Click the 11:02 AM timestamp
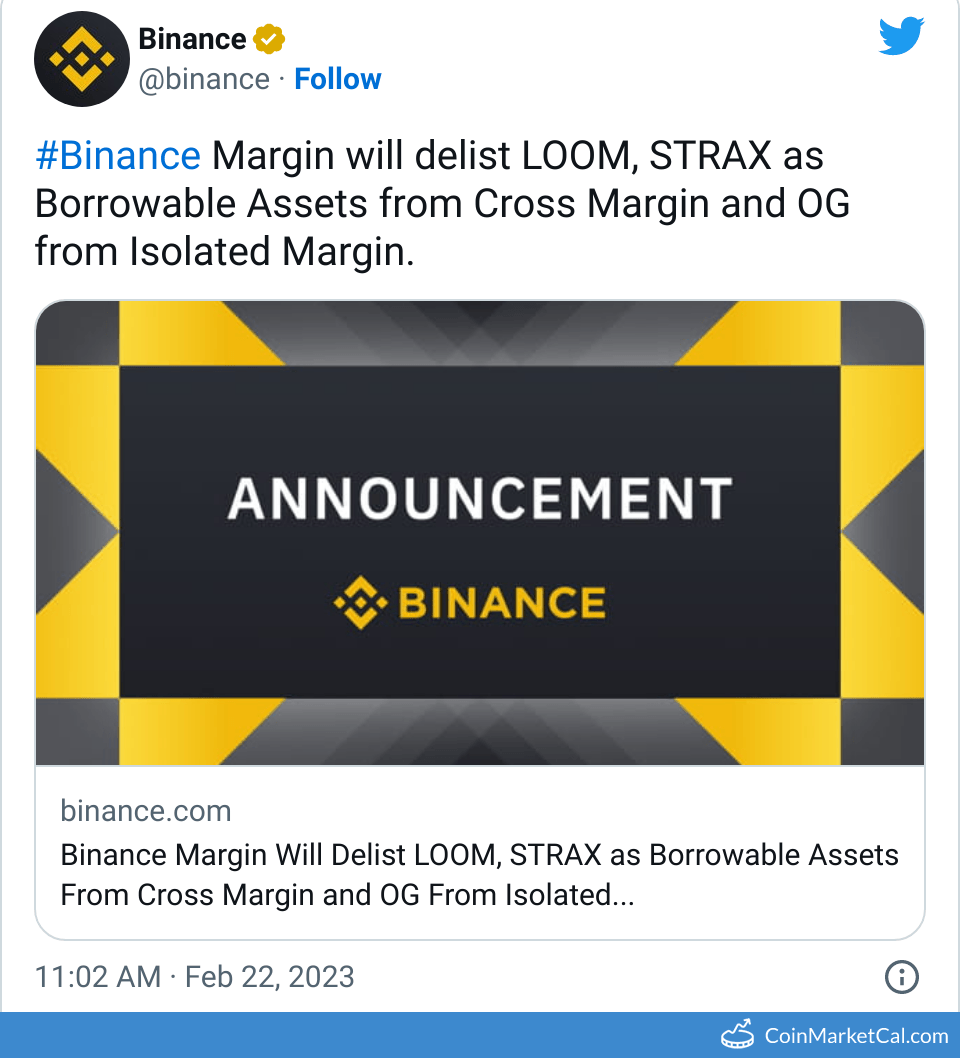This screenshot has height=1058, width=960. click(97, 976)
